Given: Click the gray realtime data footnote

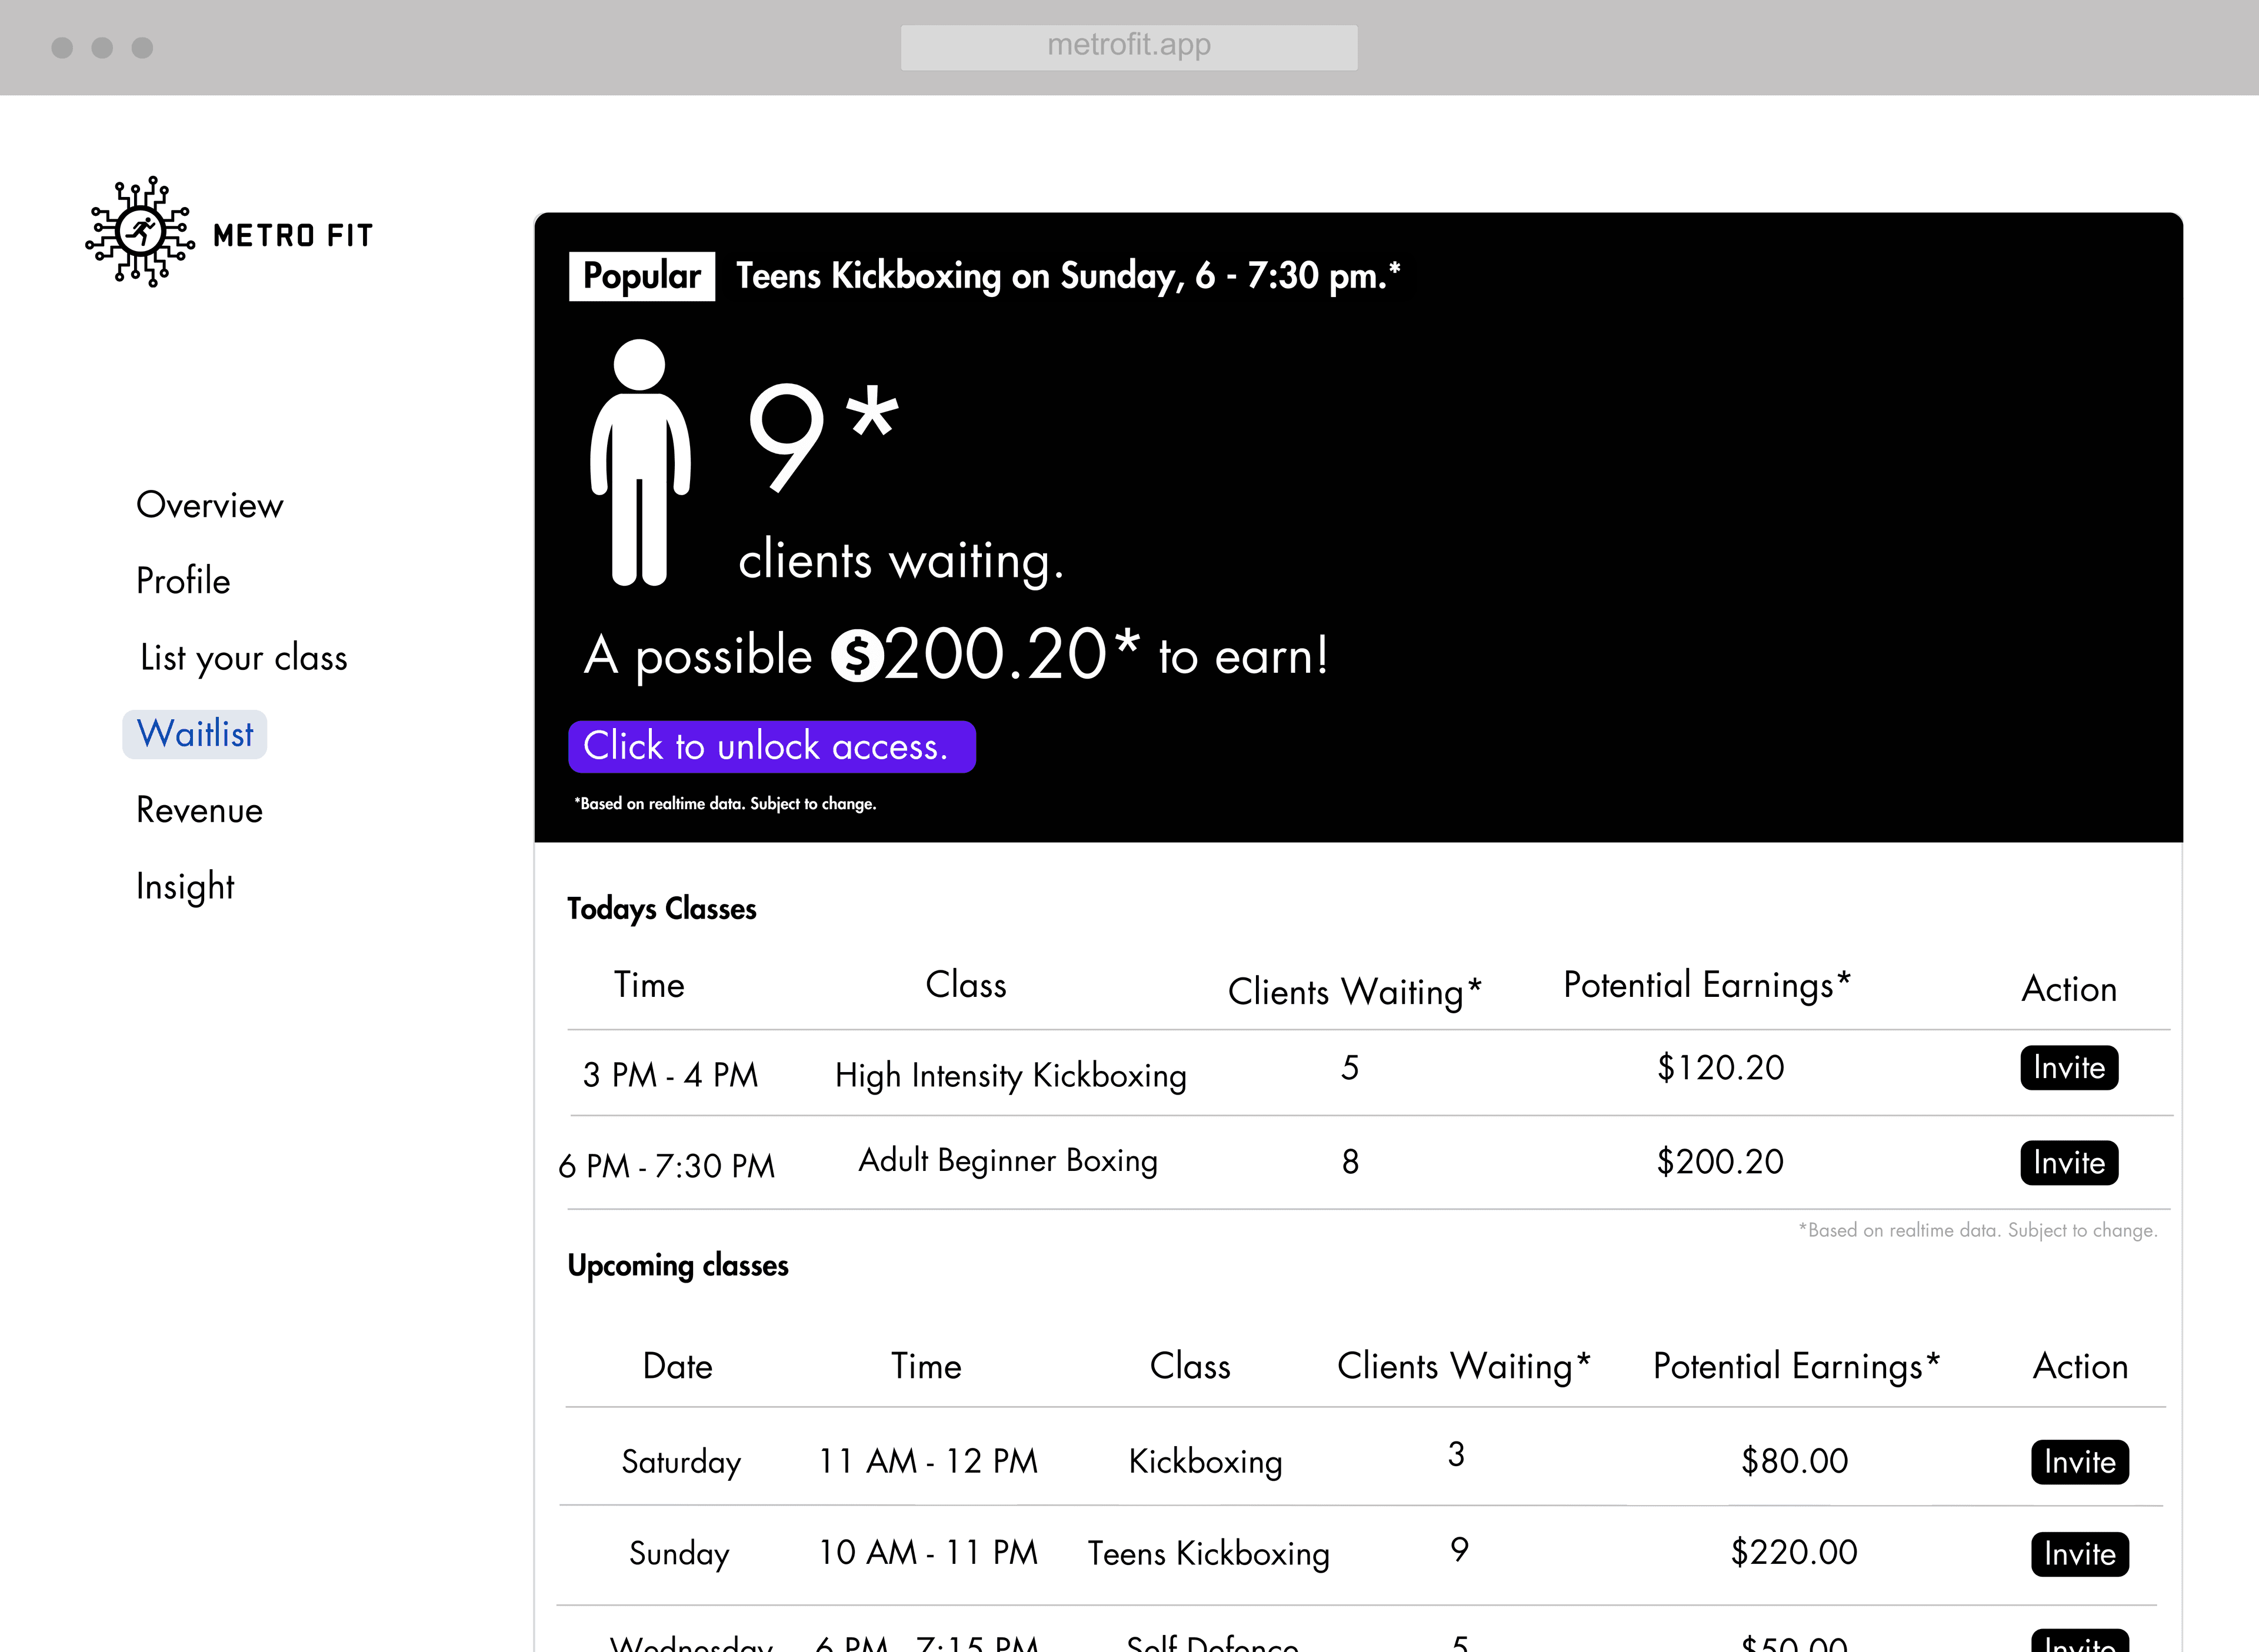Looking at the screenshot, I should tap(1978, 1231).
